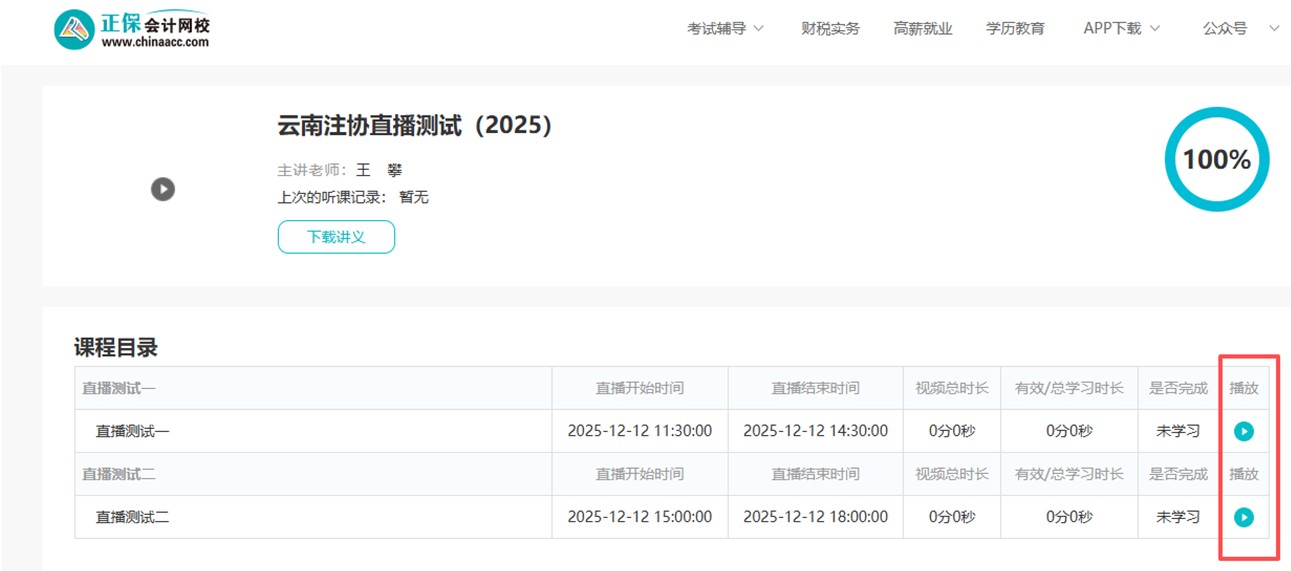Expand the 考试辅导 dropdown menu
Image resolution: width=1291 pixels, height=571 pixels.
click(725, 29)
